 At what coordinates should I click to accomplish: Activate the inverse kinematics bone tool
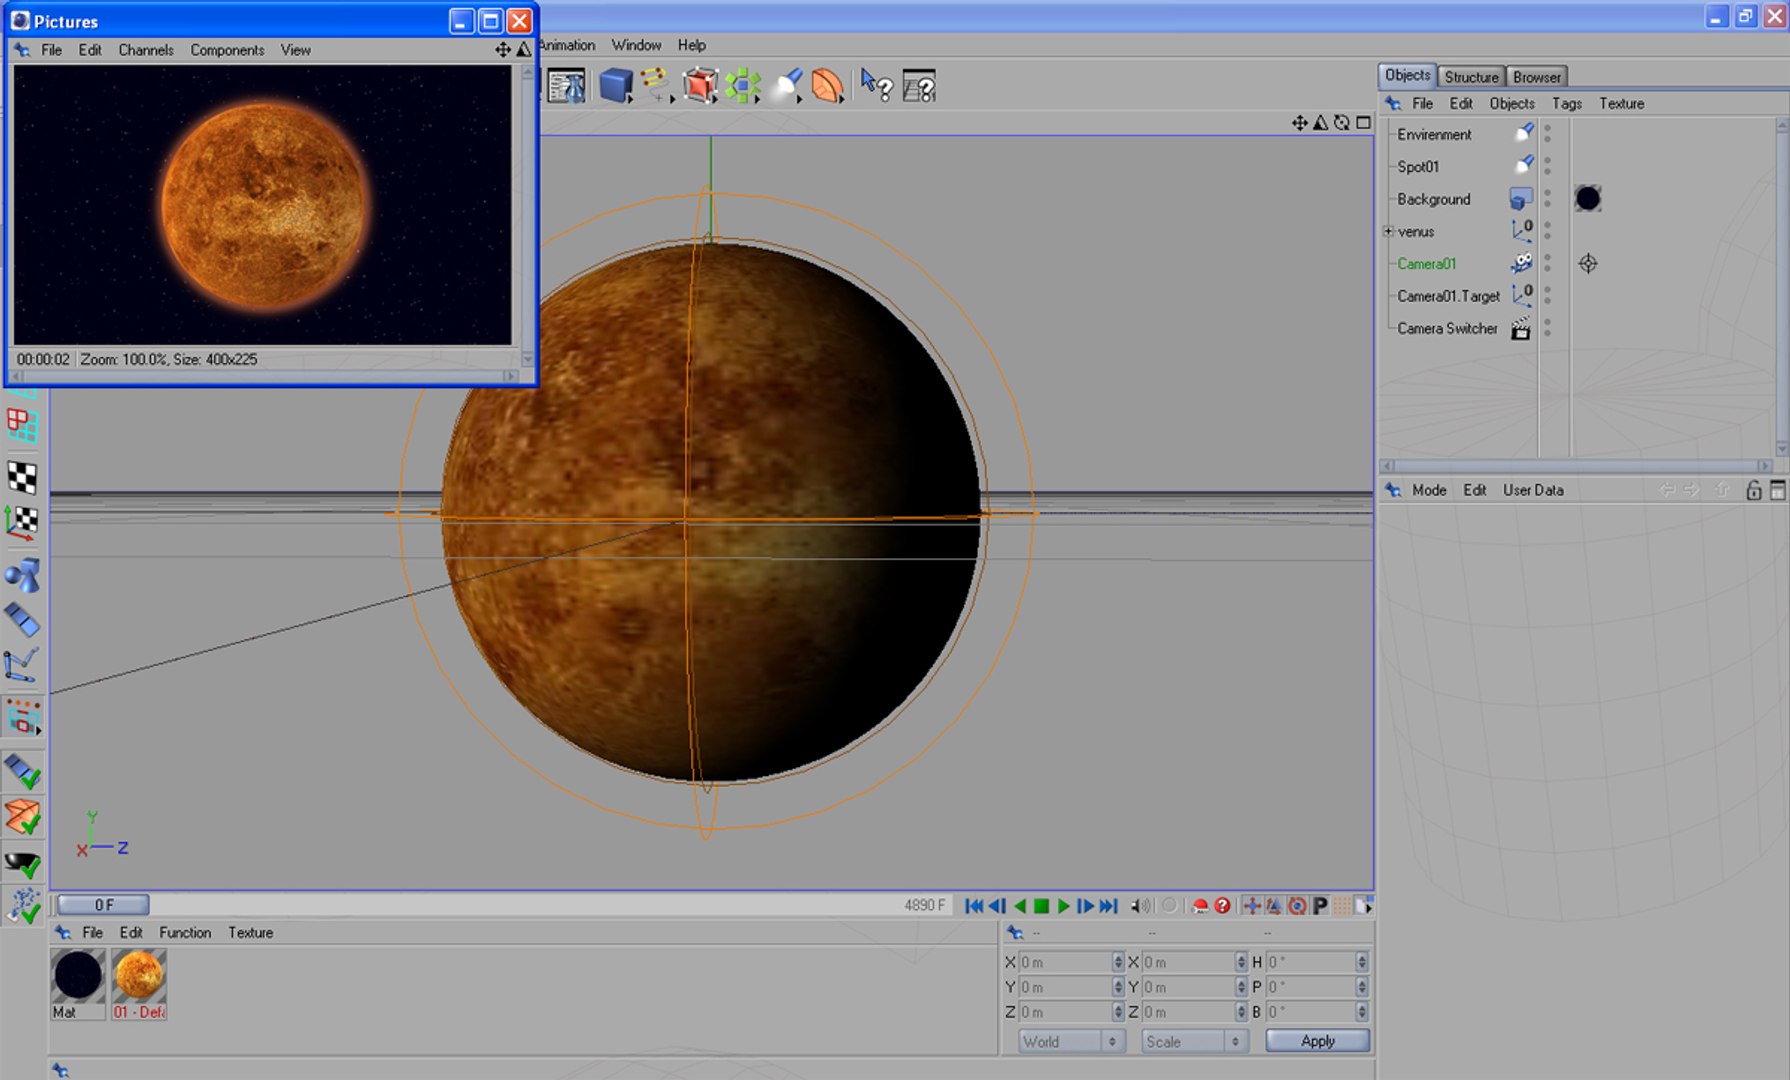(x=22, y=665)
